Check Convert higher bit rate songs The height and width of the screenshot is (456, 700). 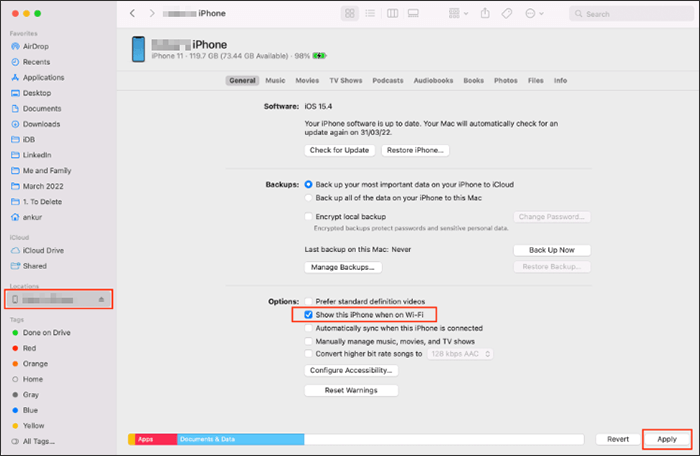[x=308, y=354]
